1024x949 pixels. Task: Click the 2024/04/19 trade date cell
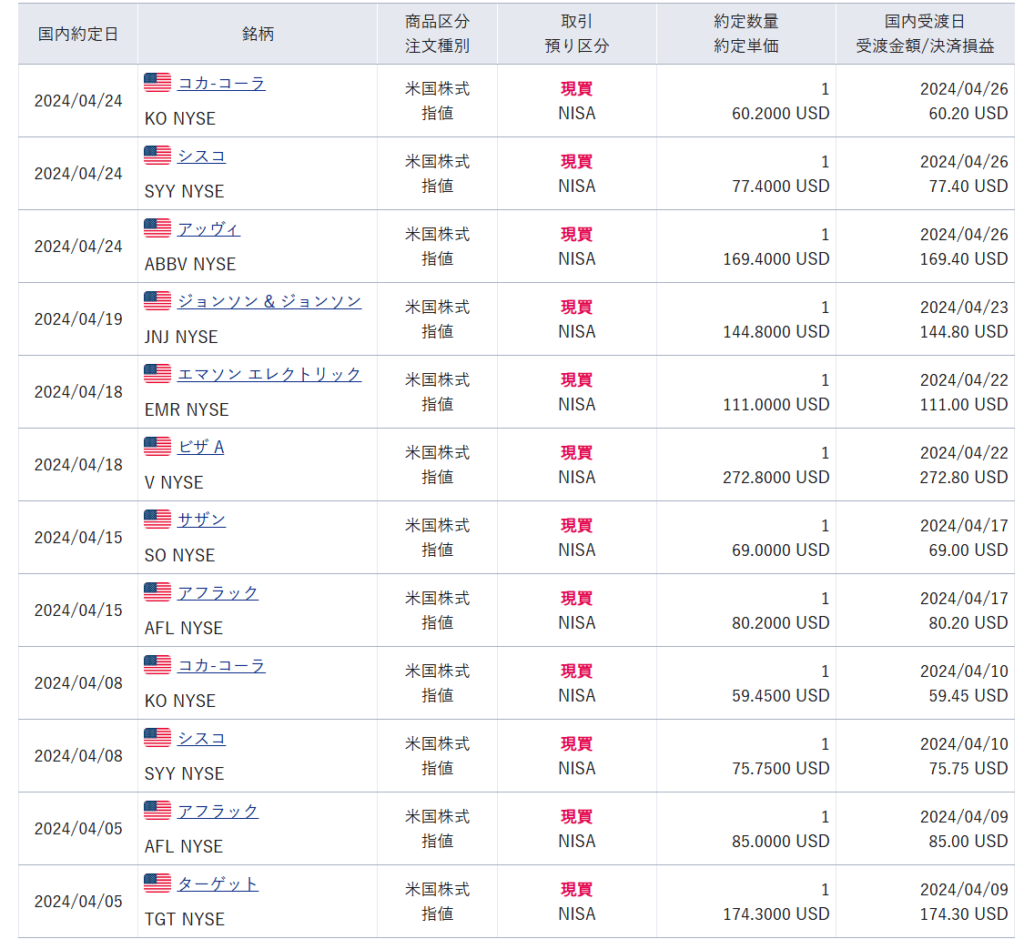tap(78, 319)
